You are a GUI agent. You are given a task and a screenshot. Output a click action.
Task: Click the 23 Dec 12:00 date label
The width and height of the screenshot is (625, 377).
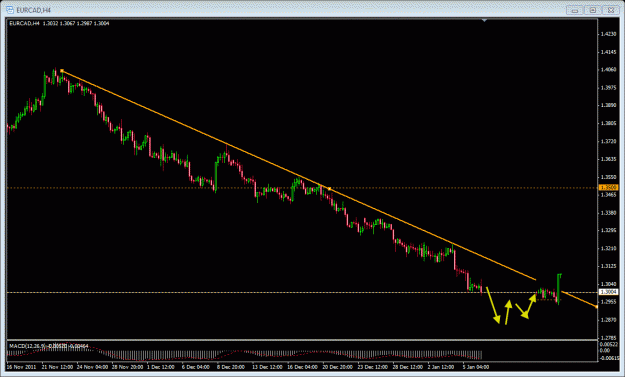point(373,367)
